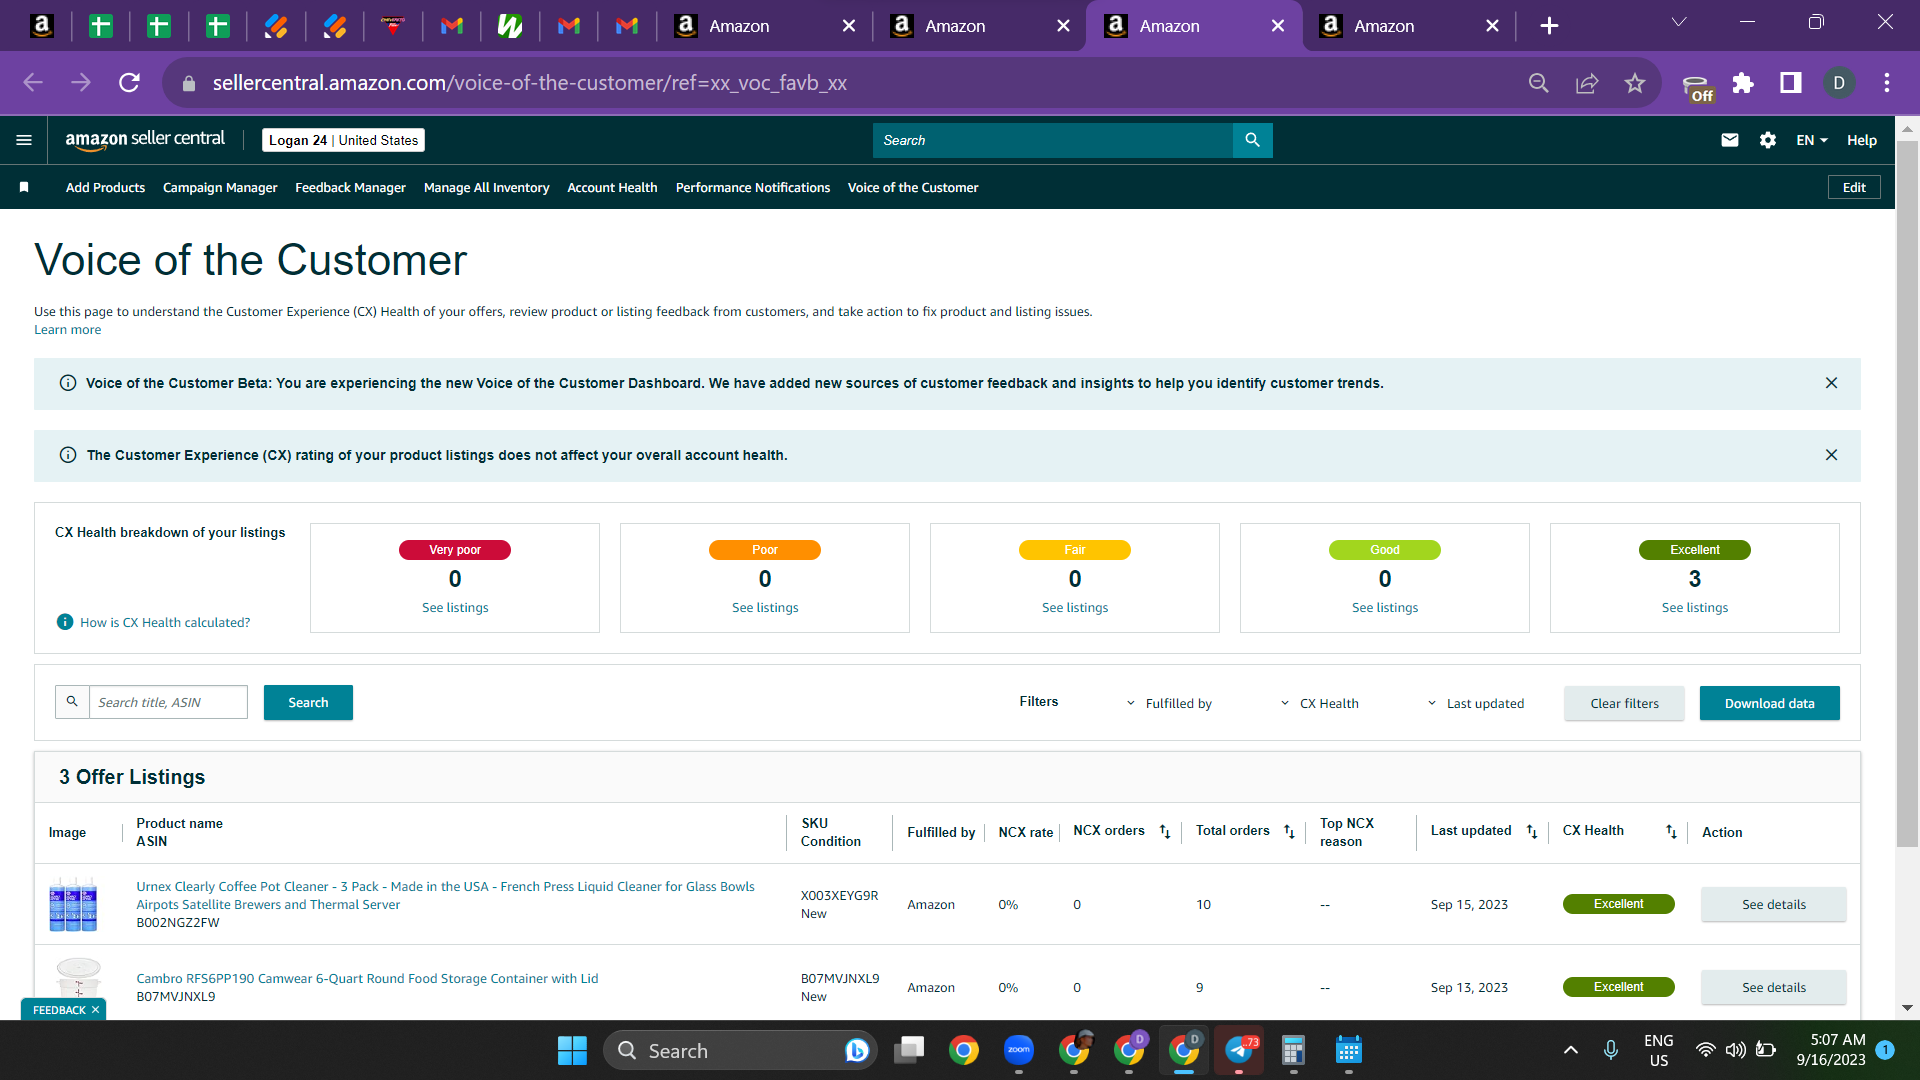Sort by CX Health column arrows

[1671, 832]
